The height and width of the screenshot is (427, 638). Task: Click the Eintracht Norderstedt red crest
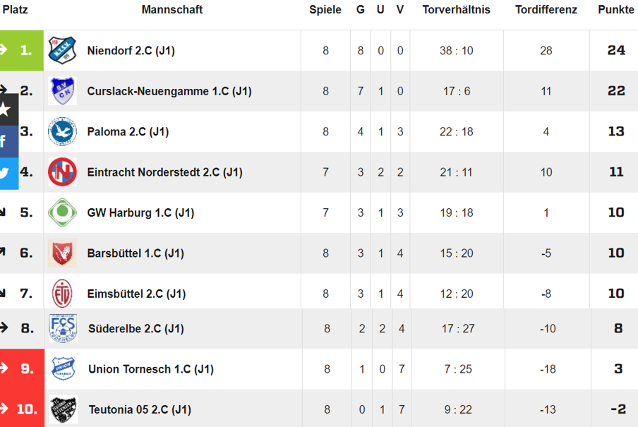point(62,172)
